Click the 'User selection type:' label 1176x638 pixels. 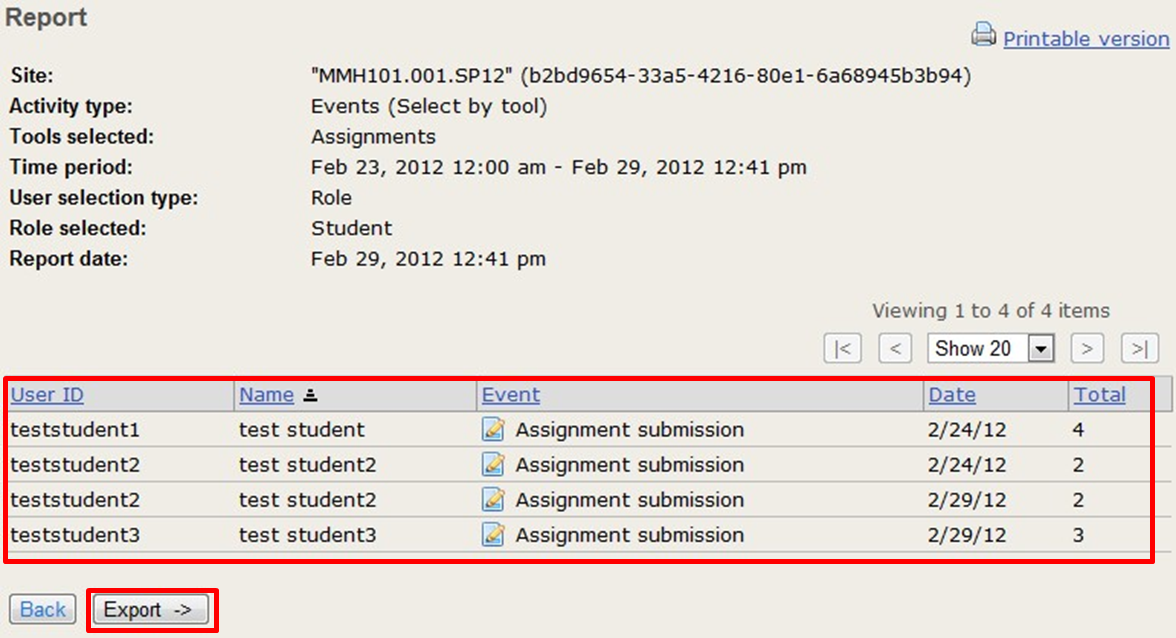click(104, 198)
